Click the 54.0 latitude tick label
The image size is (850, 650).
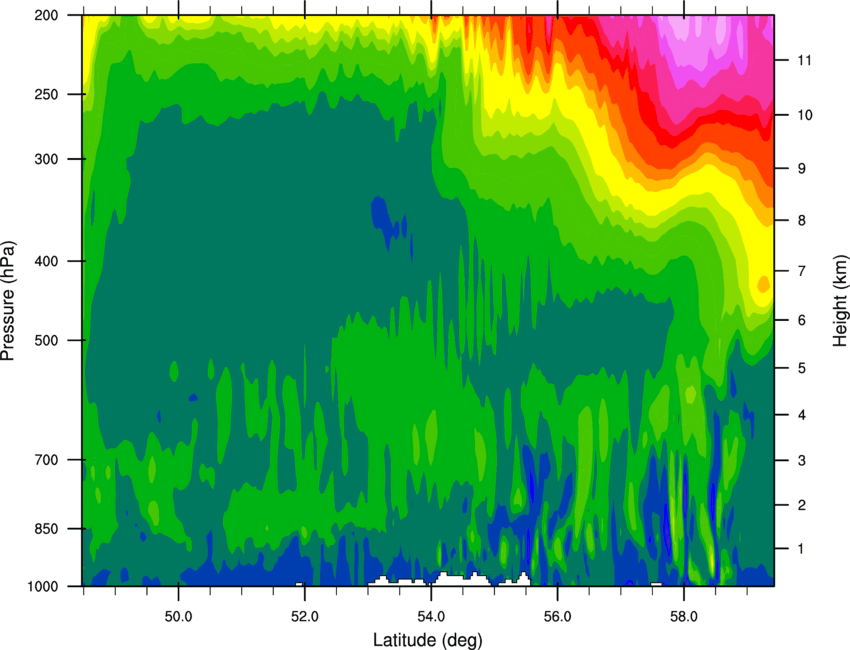(431, 617)
